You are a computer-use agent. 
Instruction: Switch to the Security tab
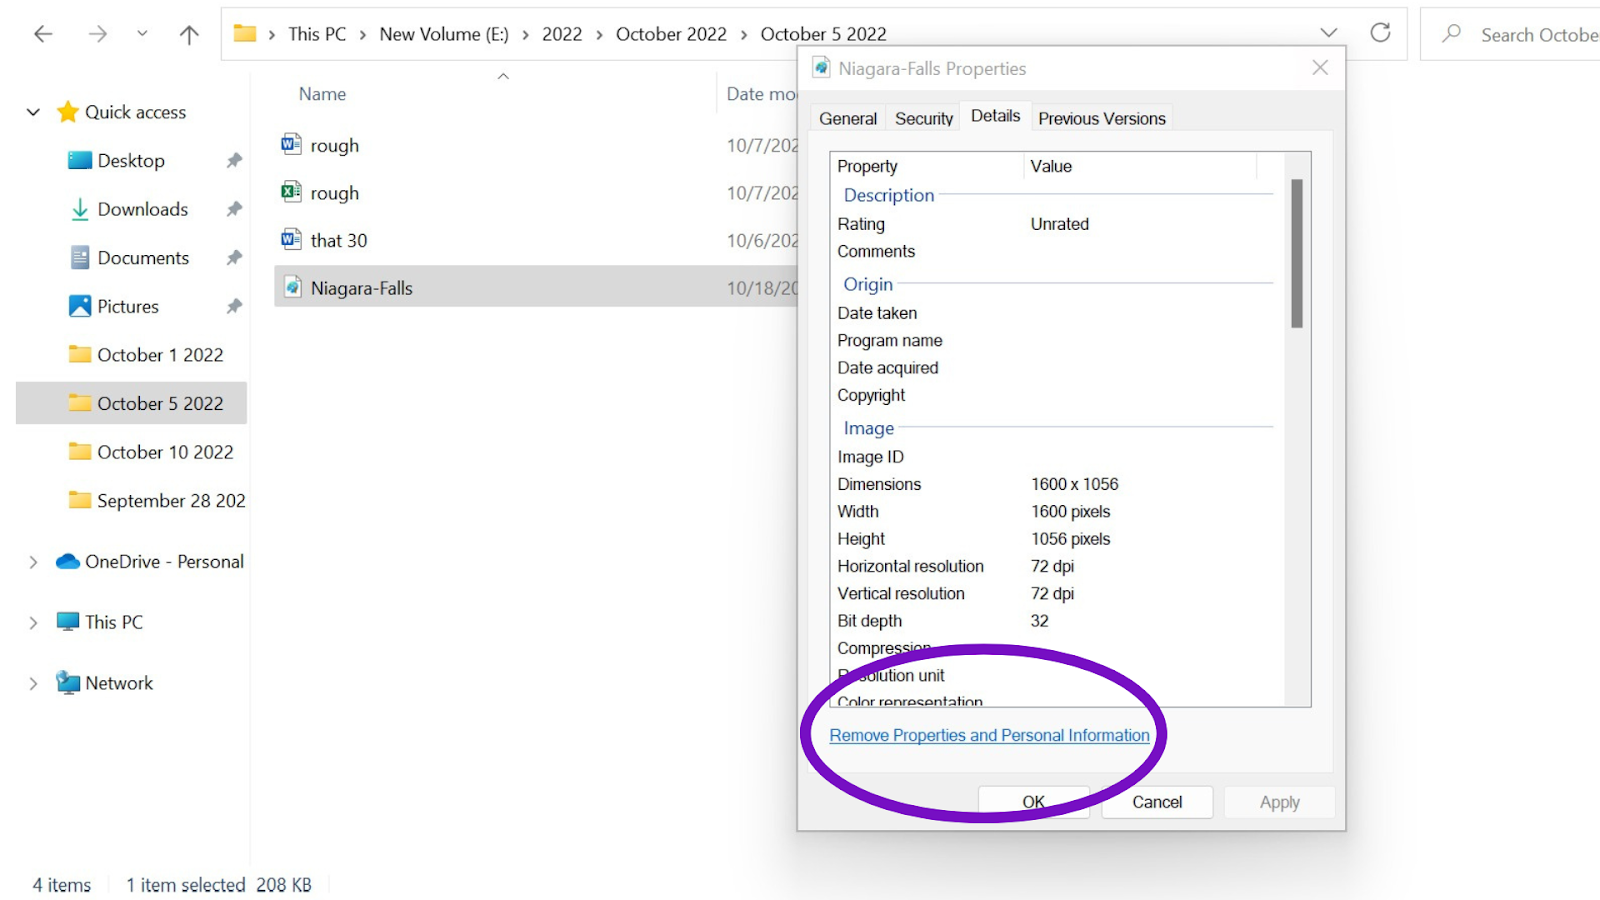point(922,117)
